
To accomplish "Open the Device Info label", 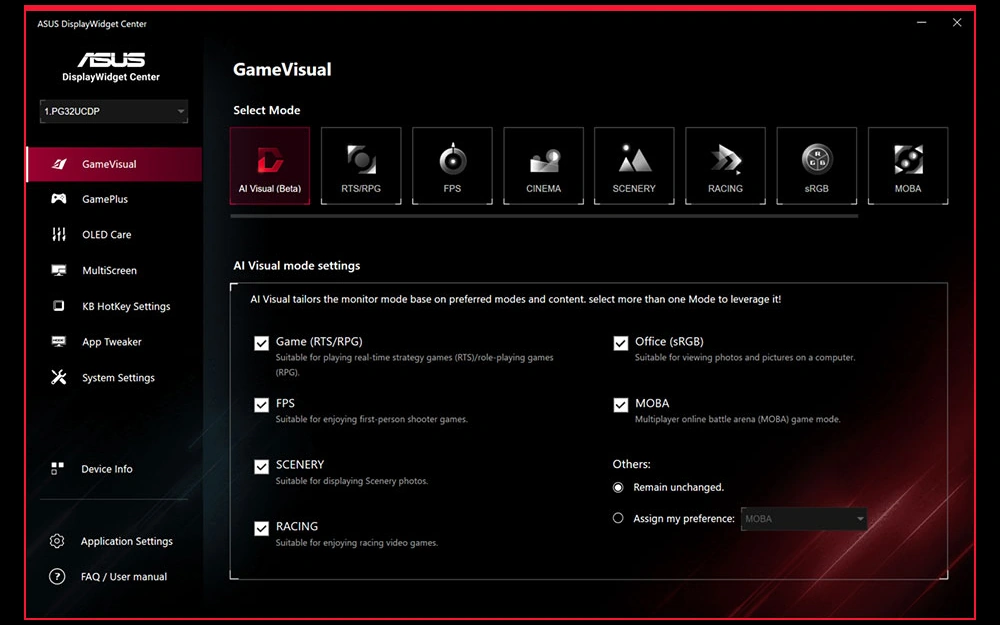I will click(107, 469).
